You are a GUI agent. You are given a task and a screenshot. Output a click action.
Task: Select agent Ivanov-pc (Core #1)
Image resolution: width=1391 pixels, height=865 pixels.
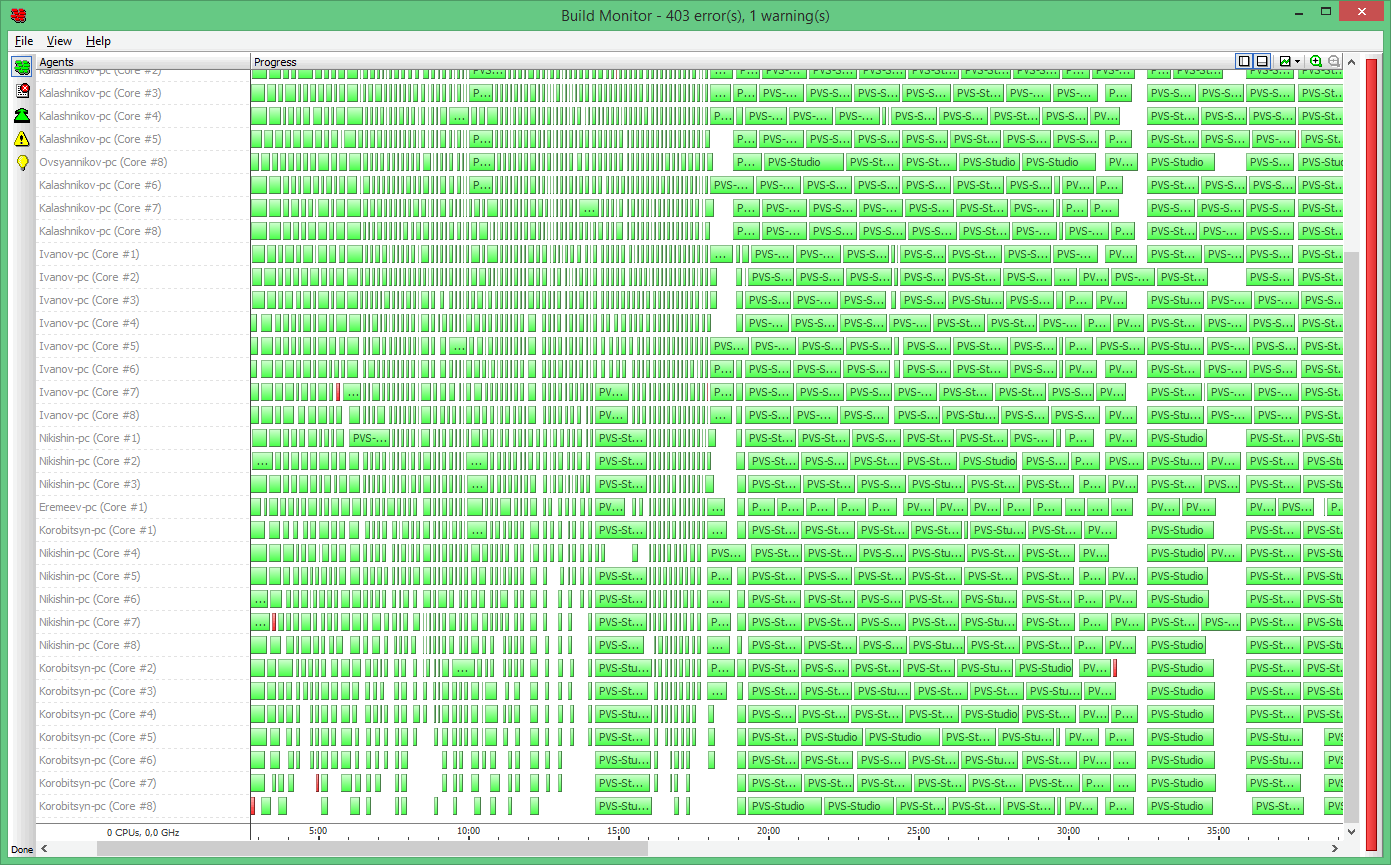(89, 254)
